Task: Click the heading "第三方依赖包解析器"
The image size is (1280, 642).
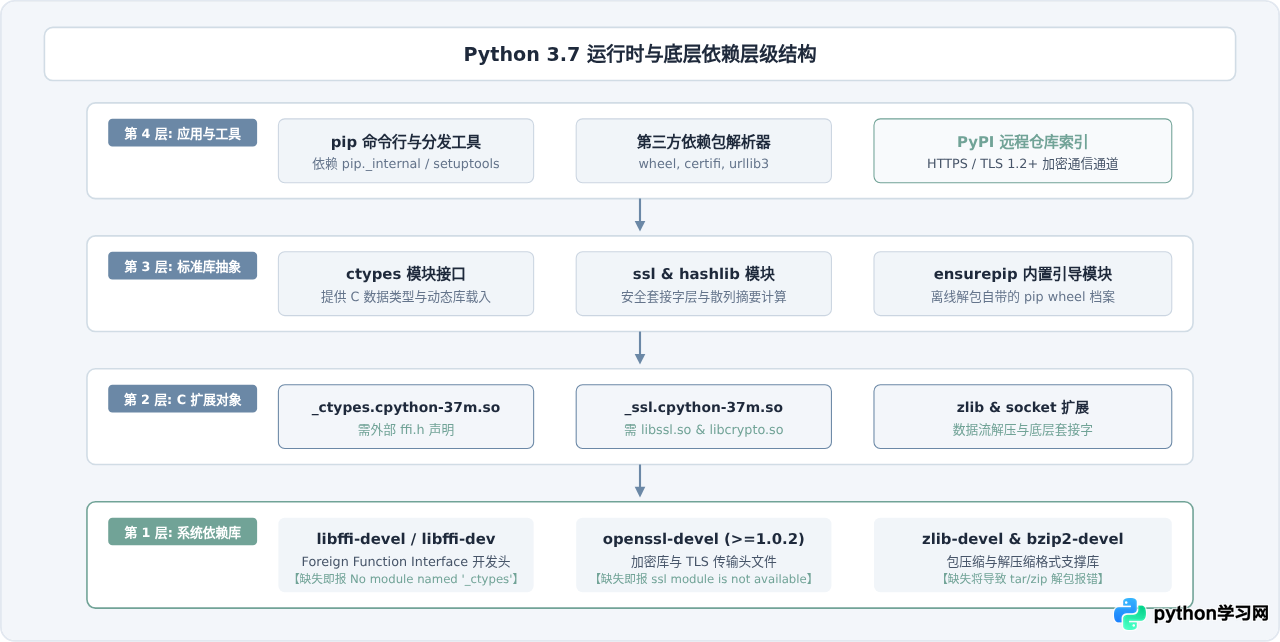Action: coord(704,142)
